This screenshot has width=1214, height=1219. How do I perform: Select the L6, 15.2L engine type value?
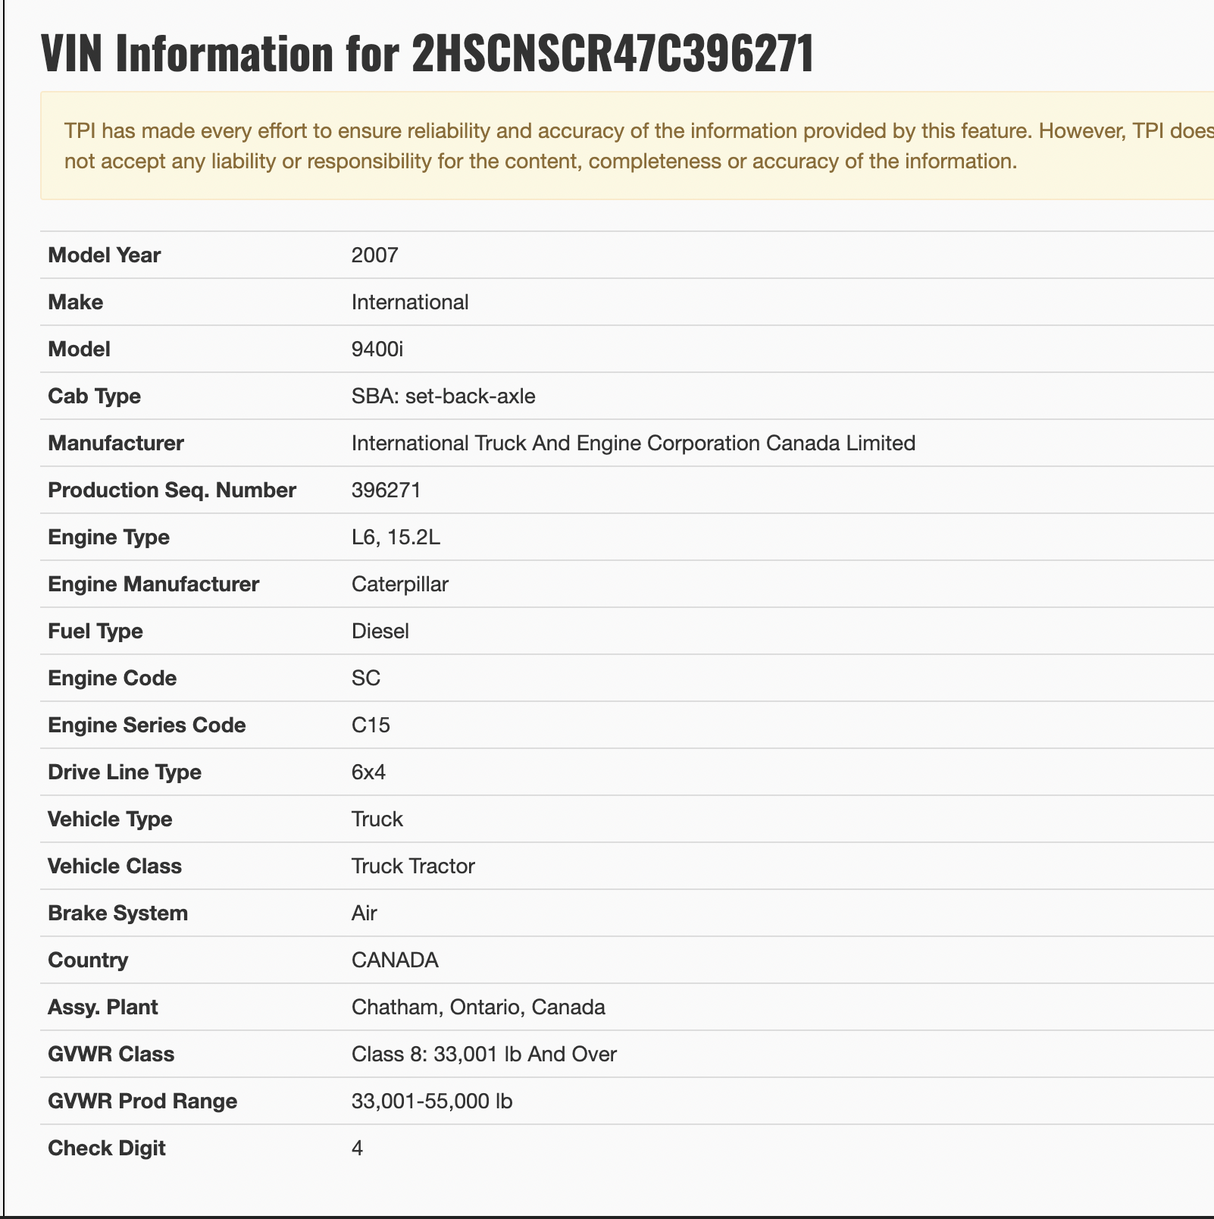[396, 537]
